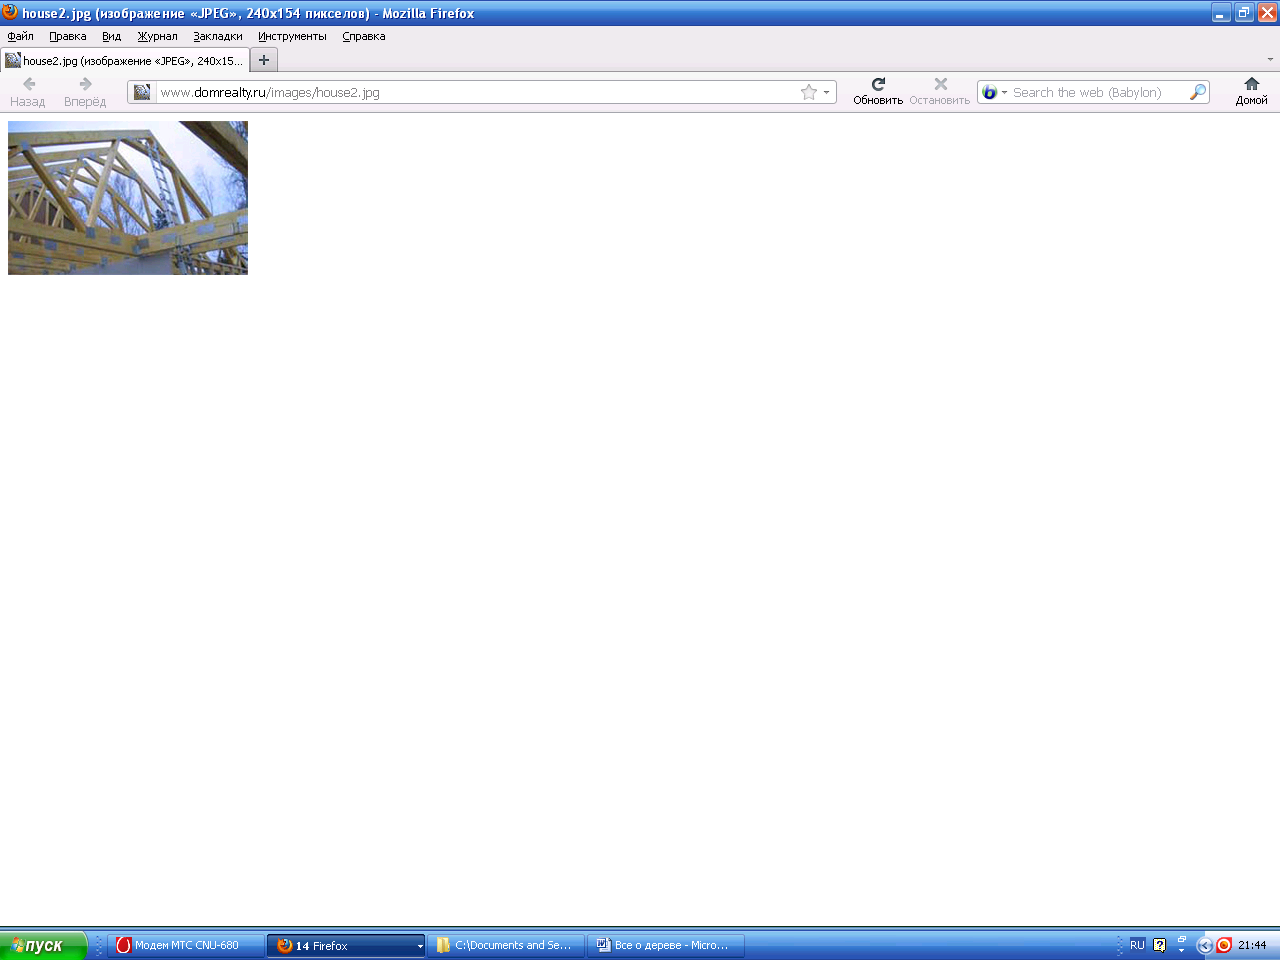Restore down the Firefox window

pos(1244,13)
